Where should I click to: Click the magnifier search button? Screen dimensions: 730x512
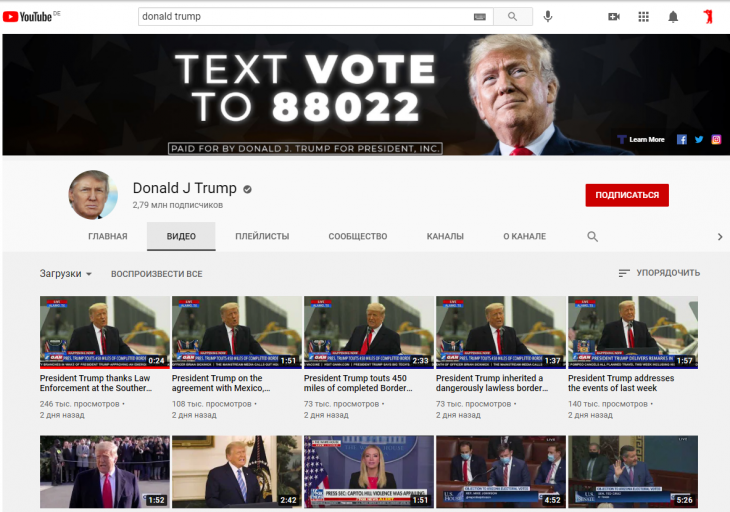tap(513, 17)
